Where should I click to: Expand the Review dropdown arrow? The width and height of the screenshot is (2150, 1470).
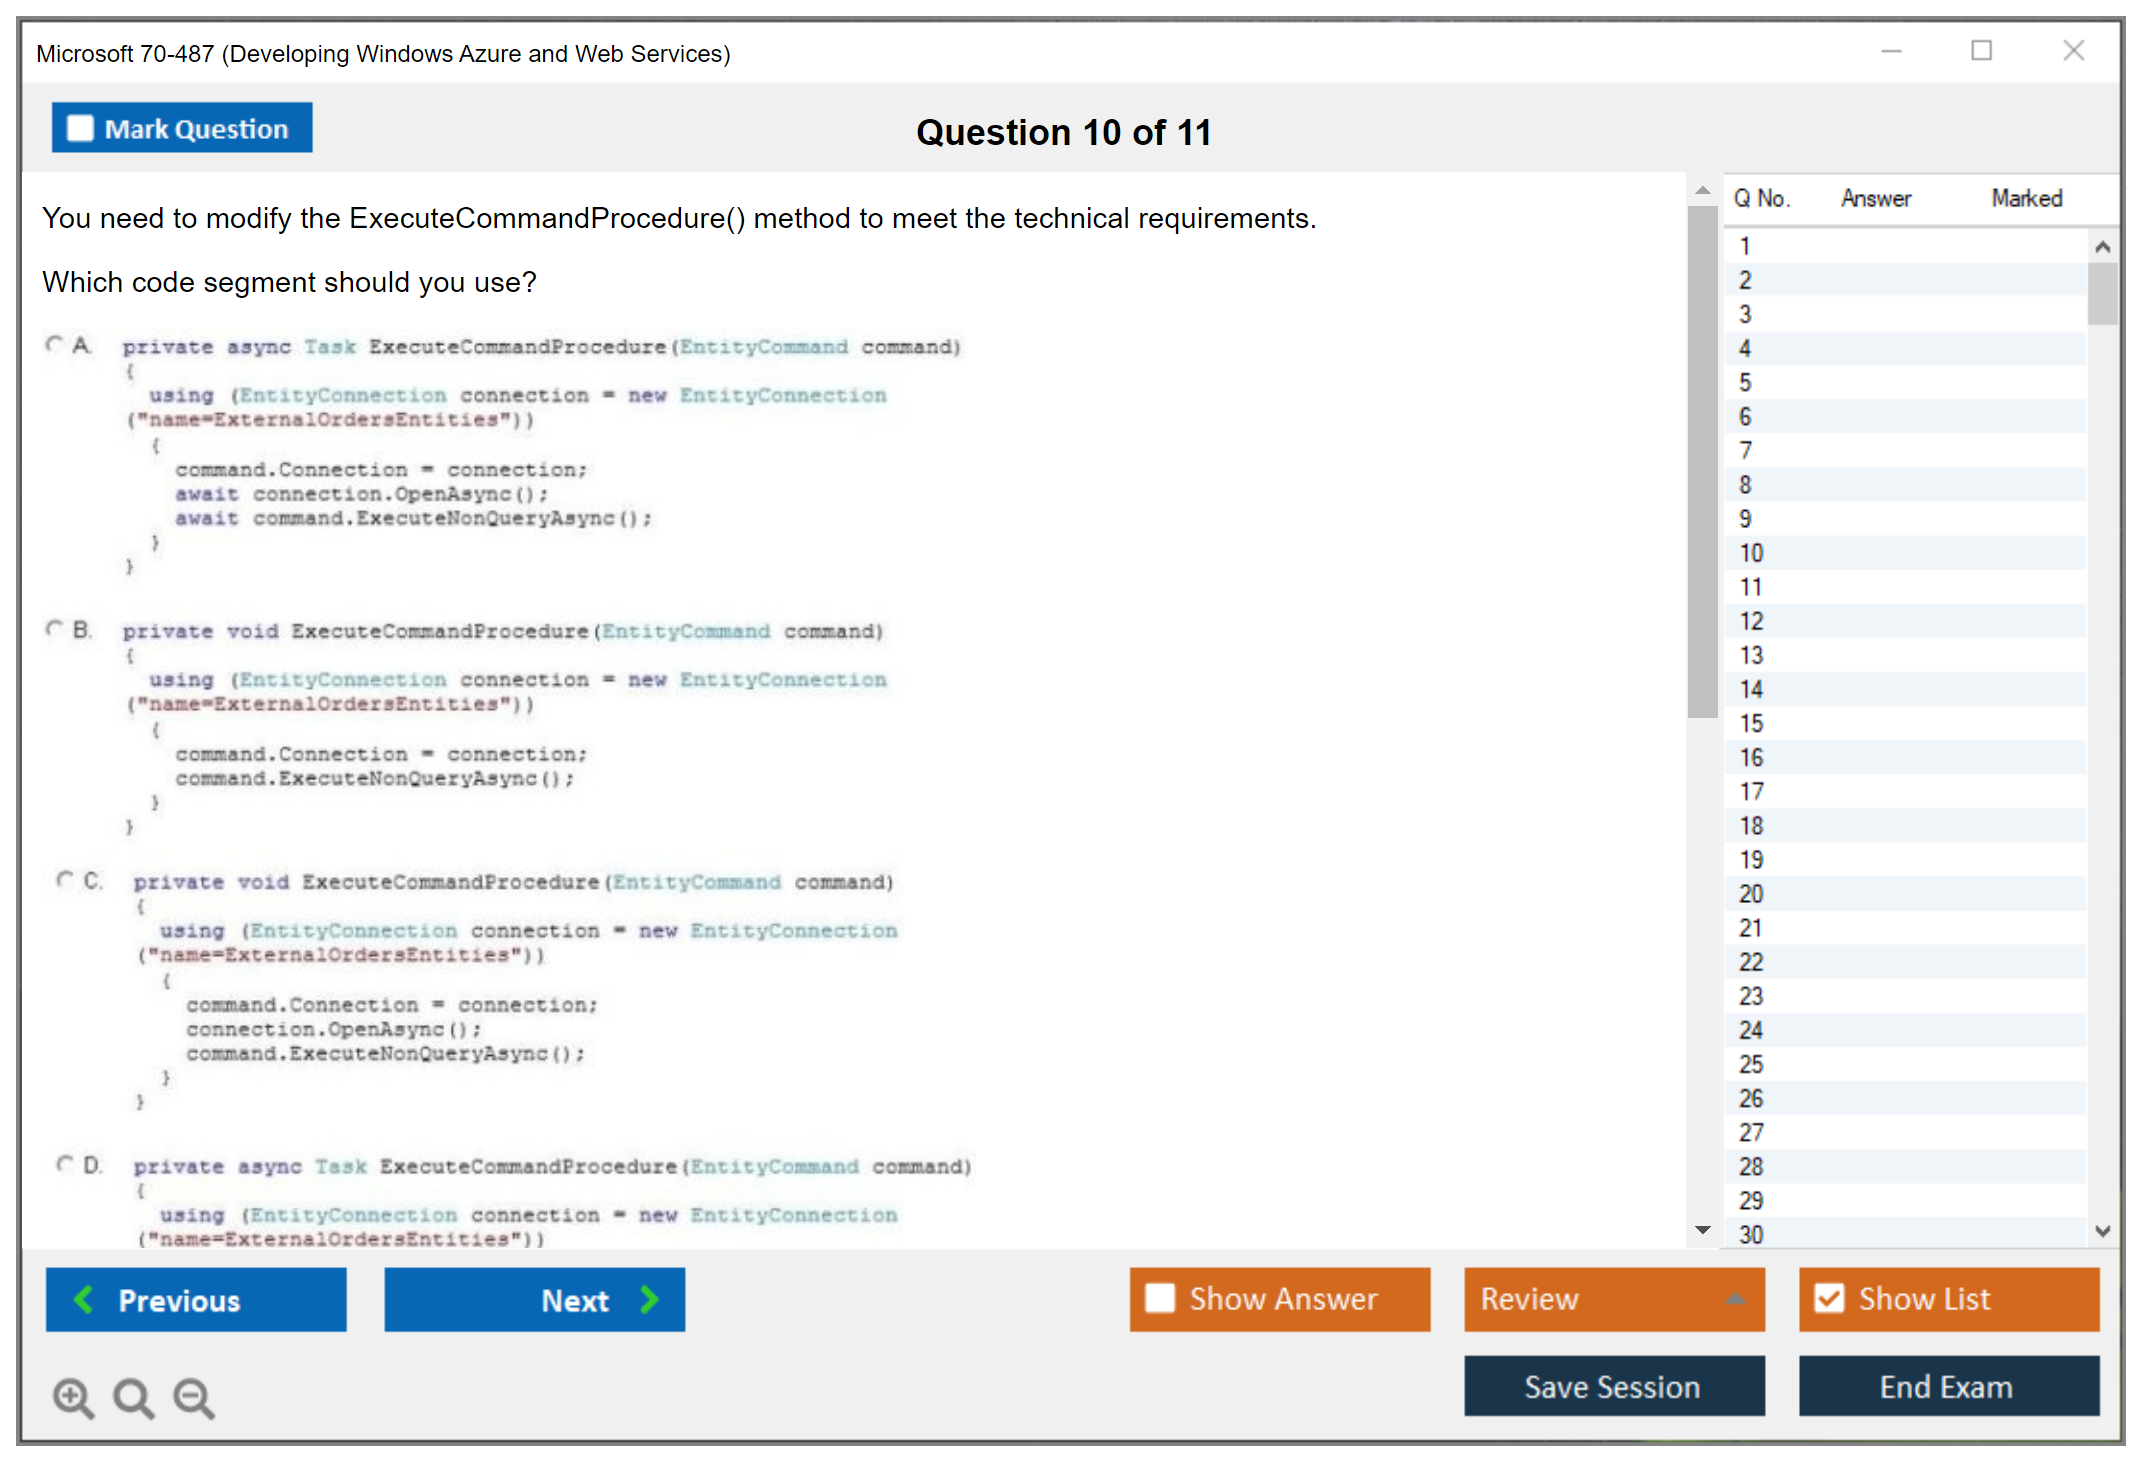[1735, 1299]
